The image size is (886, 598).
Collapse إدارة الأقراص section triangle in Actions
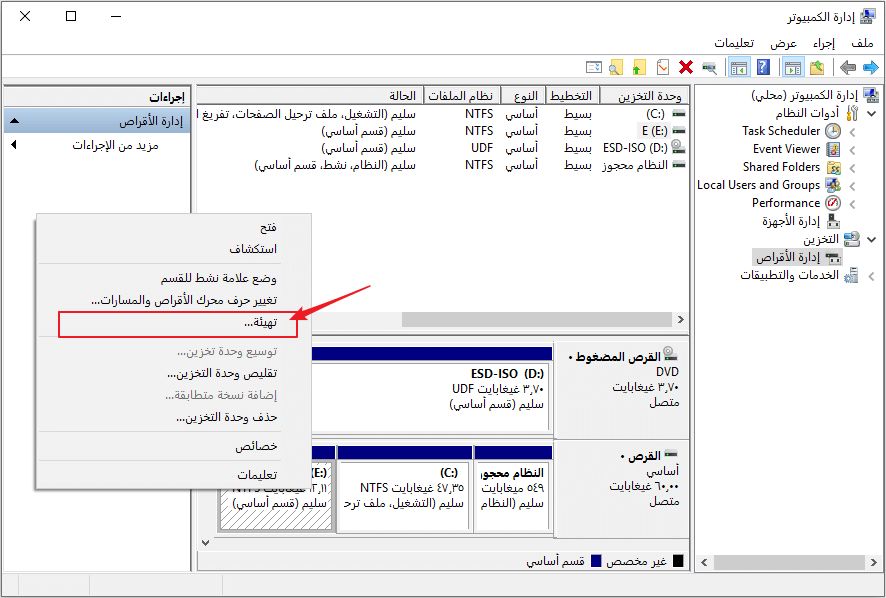(15, 120)
